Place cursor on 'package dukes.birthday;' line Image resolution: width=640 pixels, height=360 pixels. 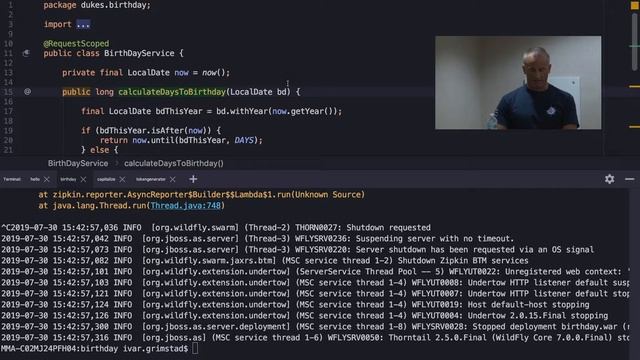coord(97,5)
